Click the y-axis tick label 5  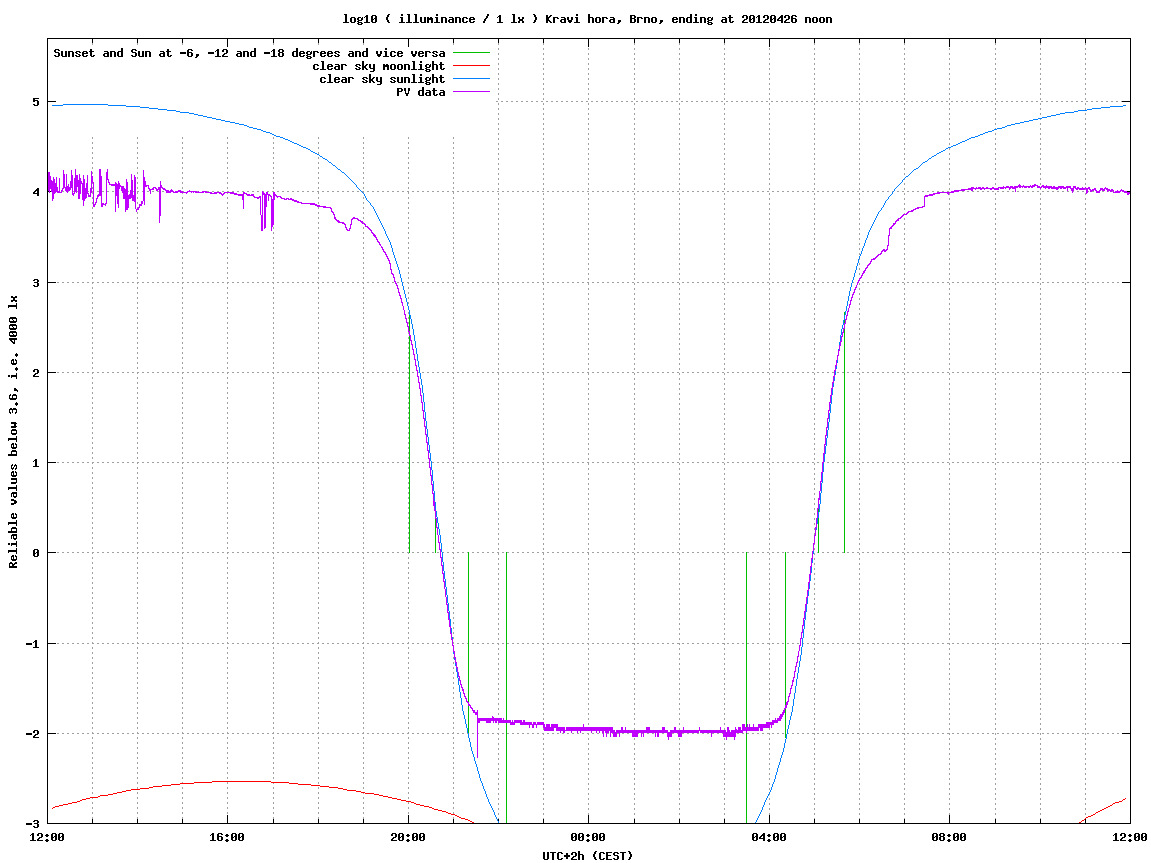pos(36,102)
